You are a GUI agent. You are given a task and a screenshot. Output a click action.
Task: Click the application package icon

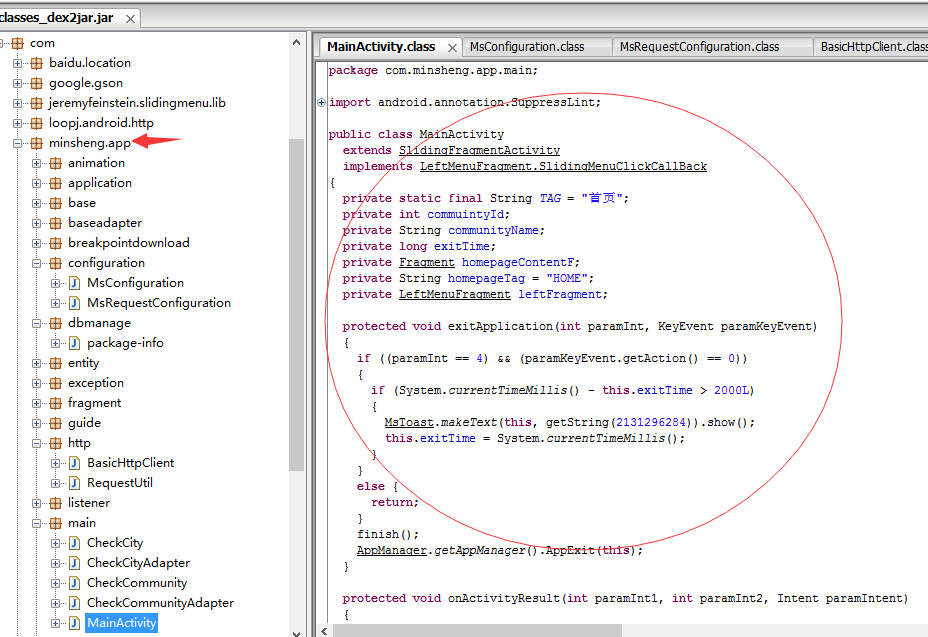(56, 184)
